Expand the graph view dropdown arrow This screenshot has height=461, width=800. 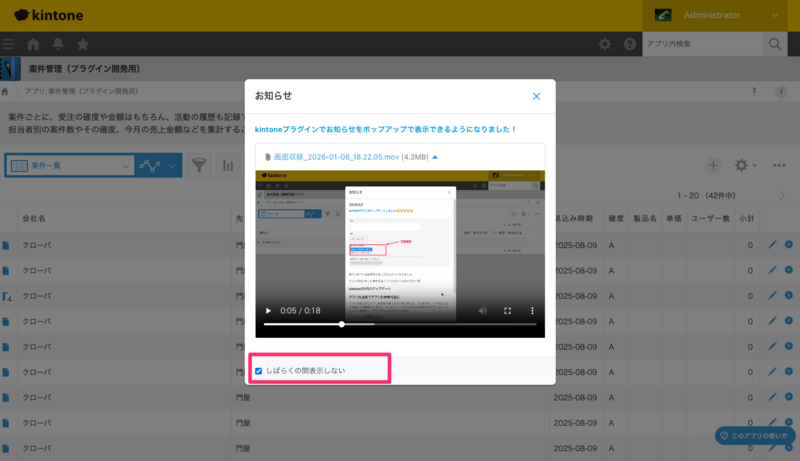(172, 166)
